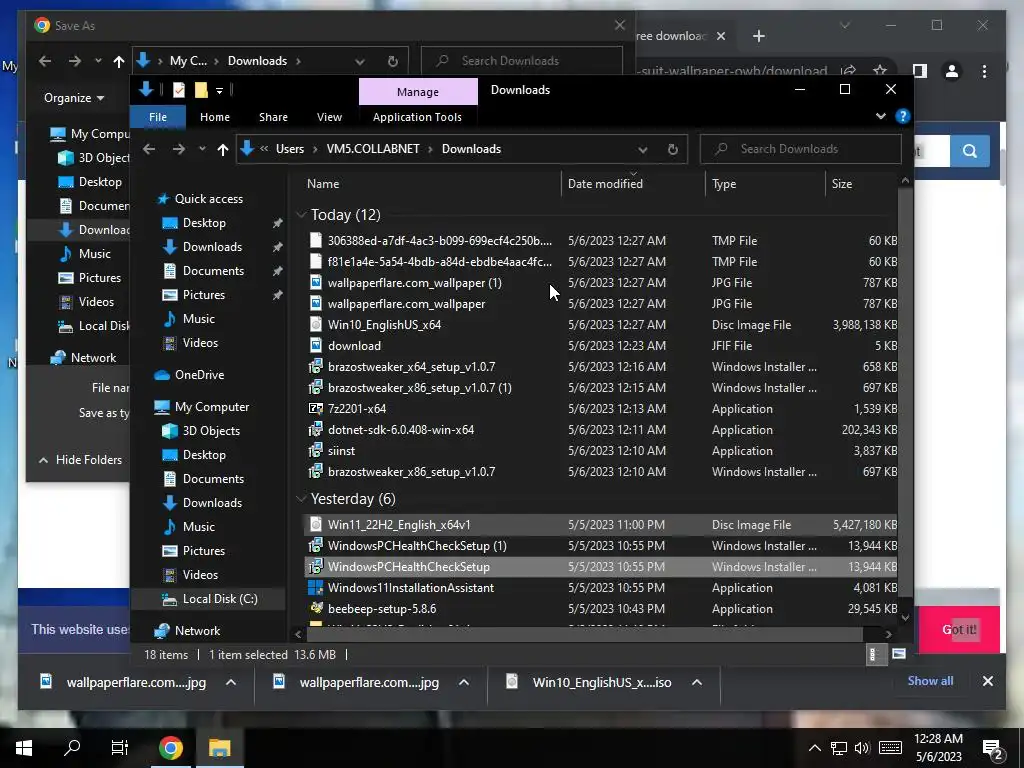Click the New folder quick access toolbar icon
1024x768 pixels.
201,90
